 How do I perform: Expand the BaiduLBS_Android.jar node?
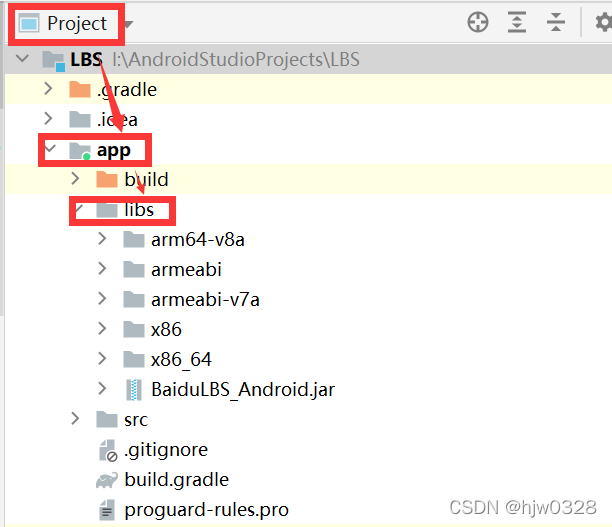tap(102, 389)
